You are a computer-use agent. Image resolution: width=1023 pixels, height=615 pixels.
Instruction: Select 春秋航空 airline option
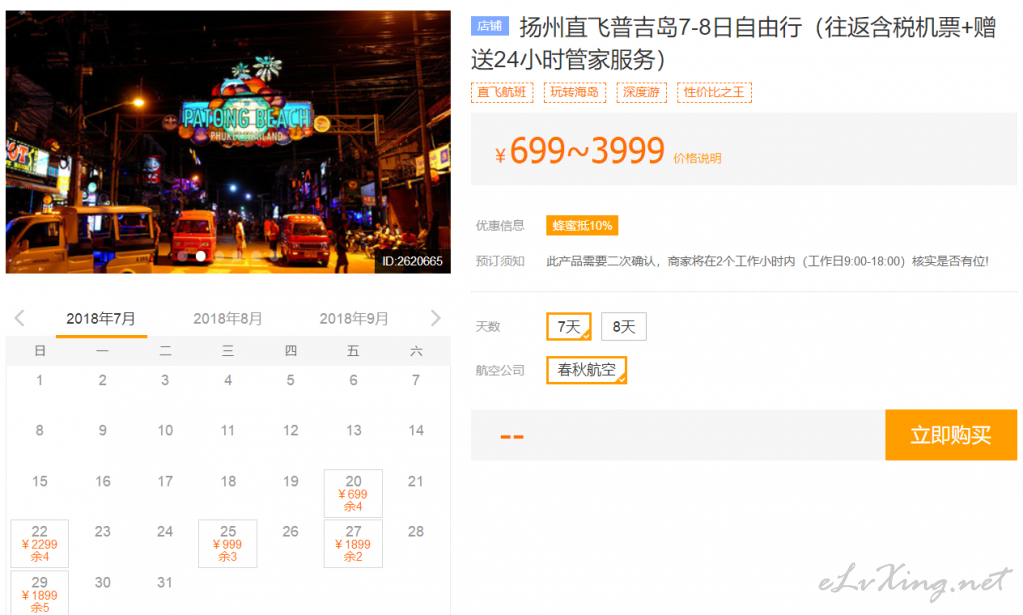[587, 370]
